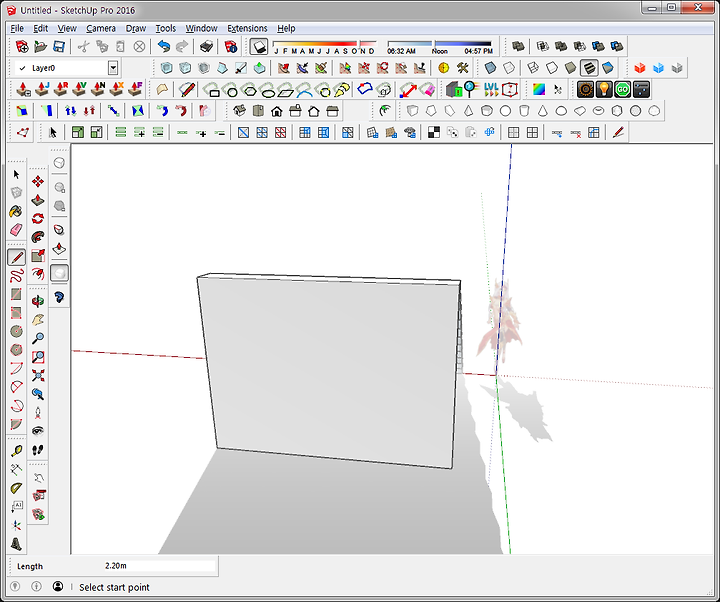This screenshot has width=720, height=602.
Task: Open the Draw menu
Action: click(x=136, y=28)
